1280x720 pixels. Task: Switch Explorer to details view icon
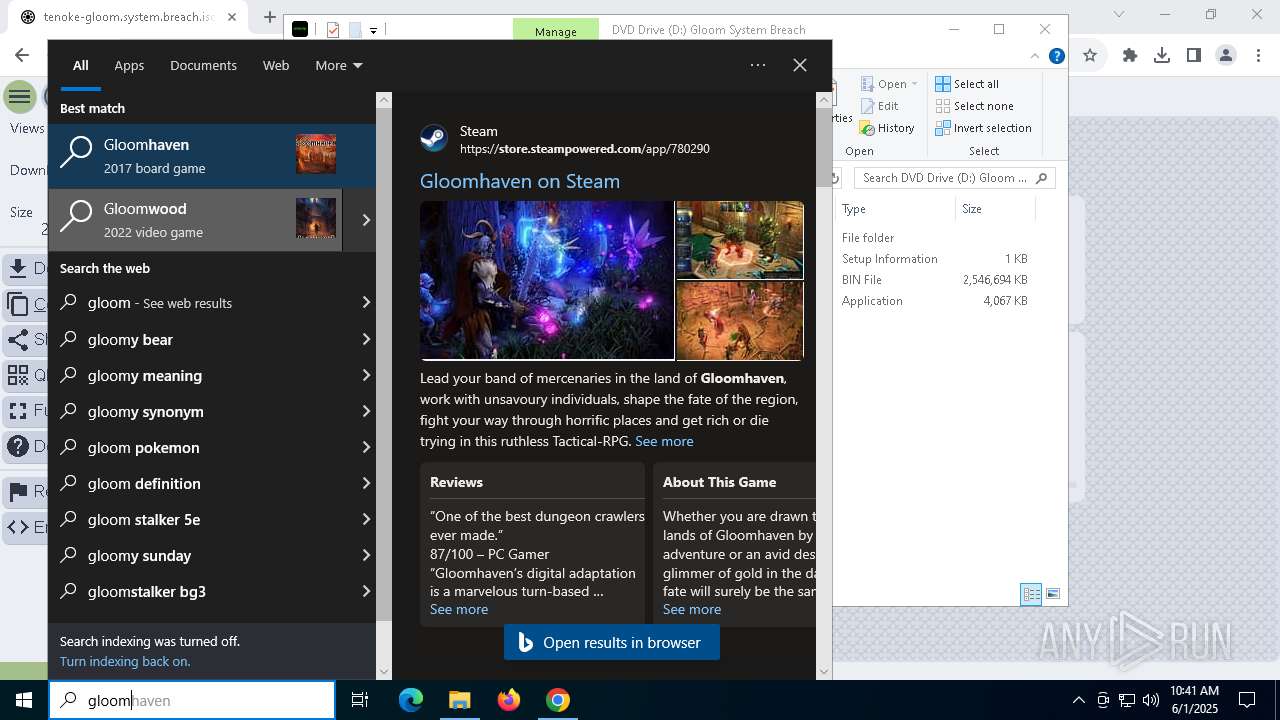1031,594
